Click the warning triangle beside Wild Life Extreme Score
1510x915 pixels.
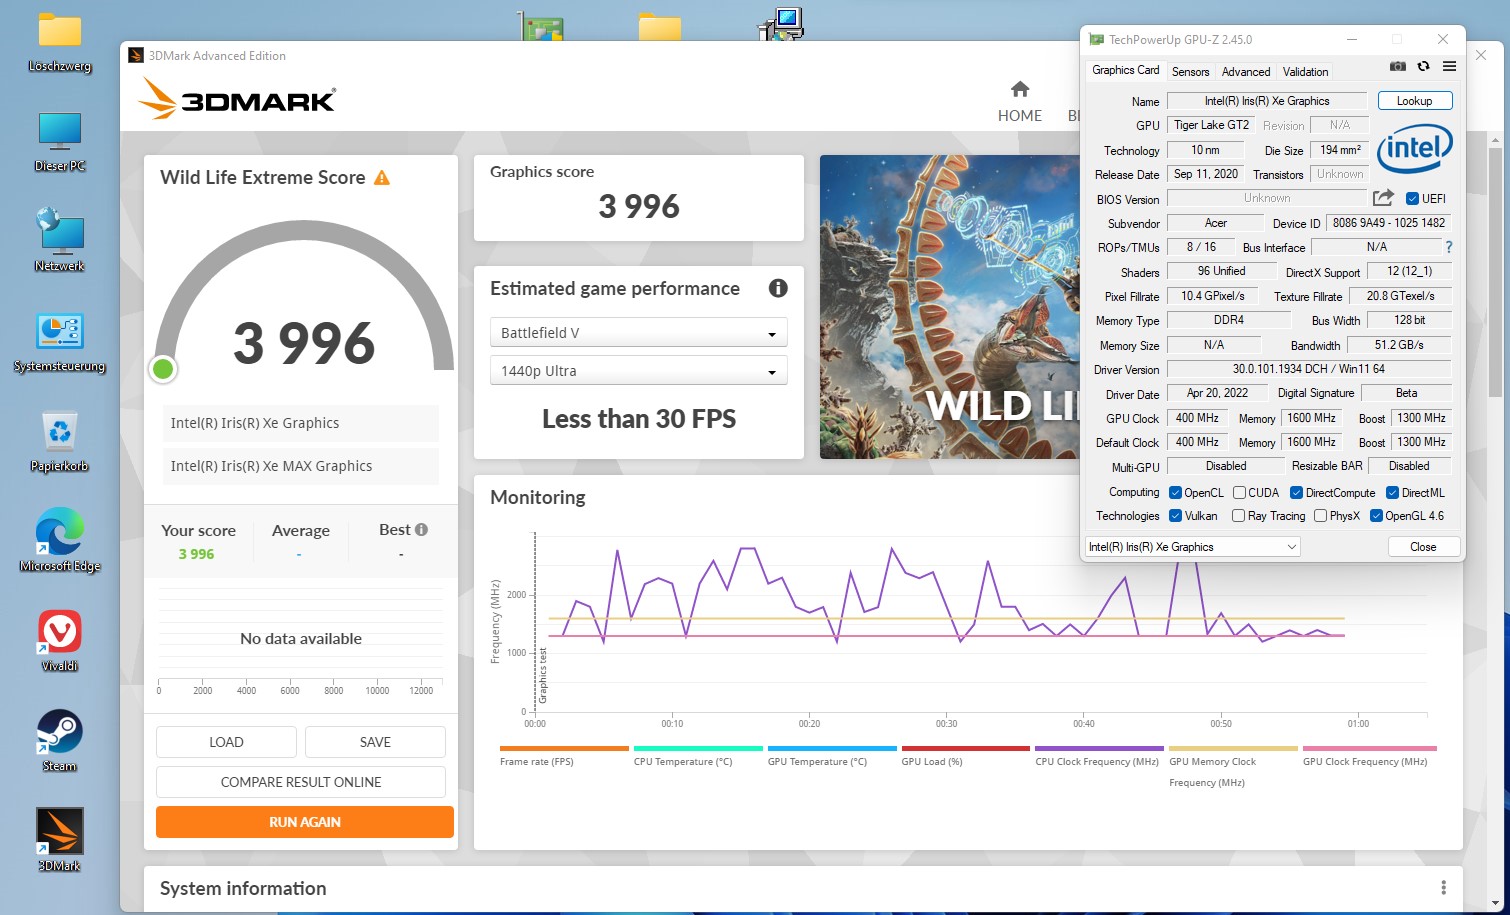click(381, 178)
